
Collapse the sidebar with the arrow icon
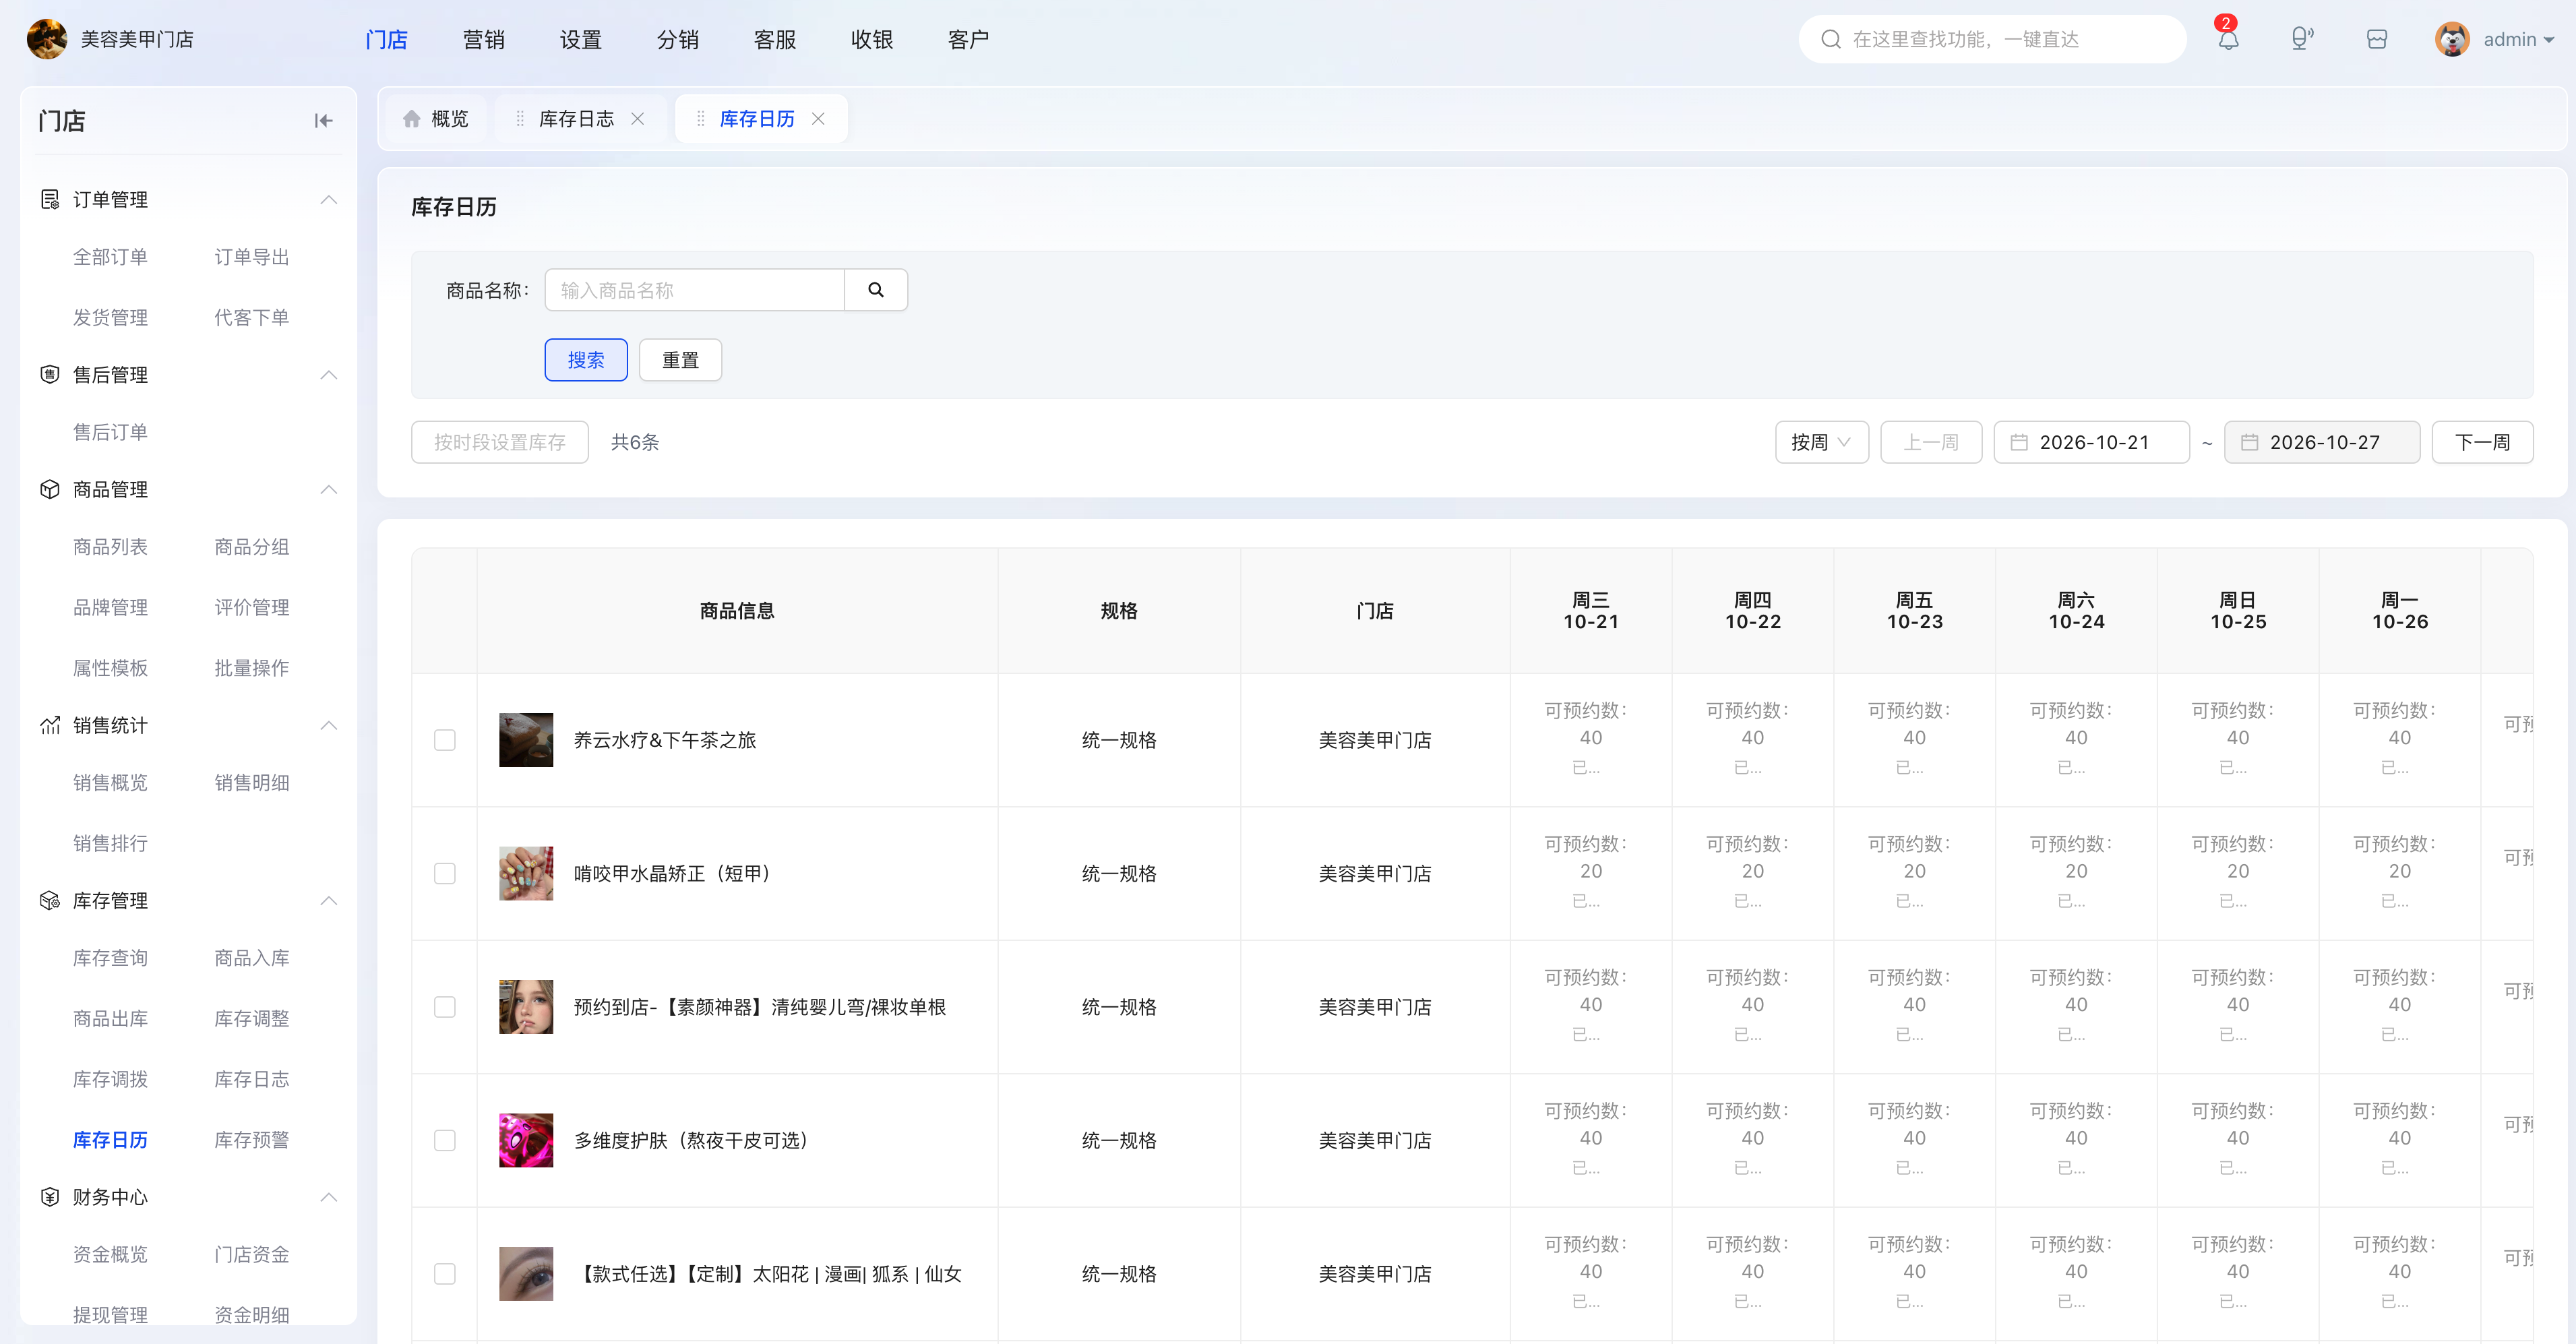pyautogui.click(x=323, y=121)
